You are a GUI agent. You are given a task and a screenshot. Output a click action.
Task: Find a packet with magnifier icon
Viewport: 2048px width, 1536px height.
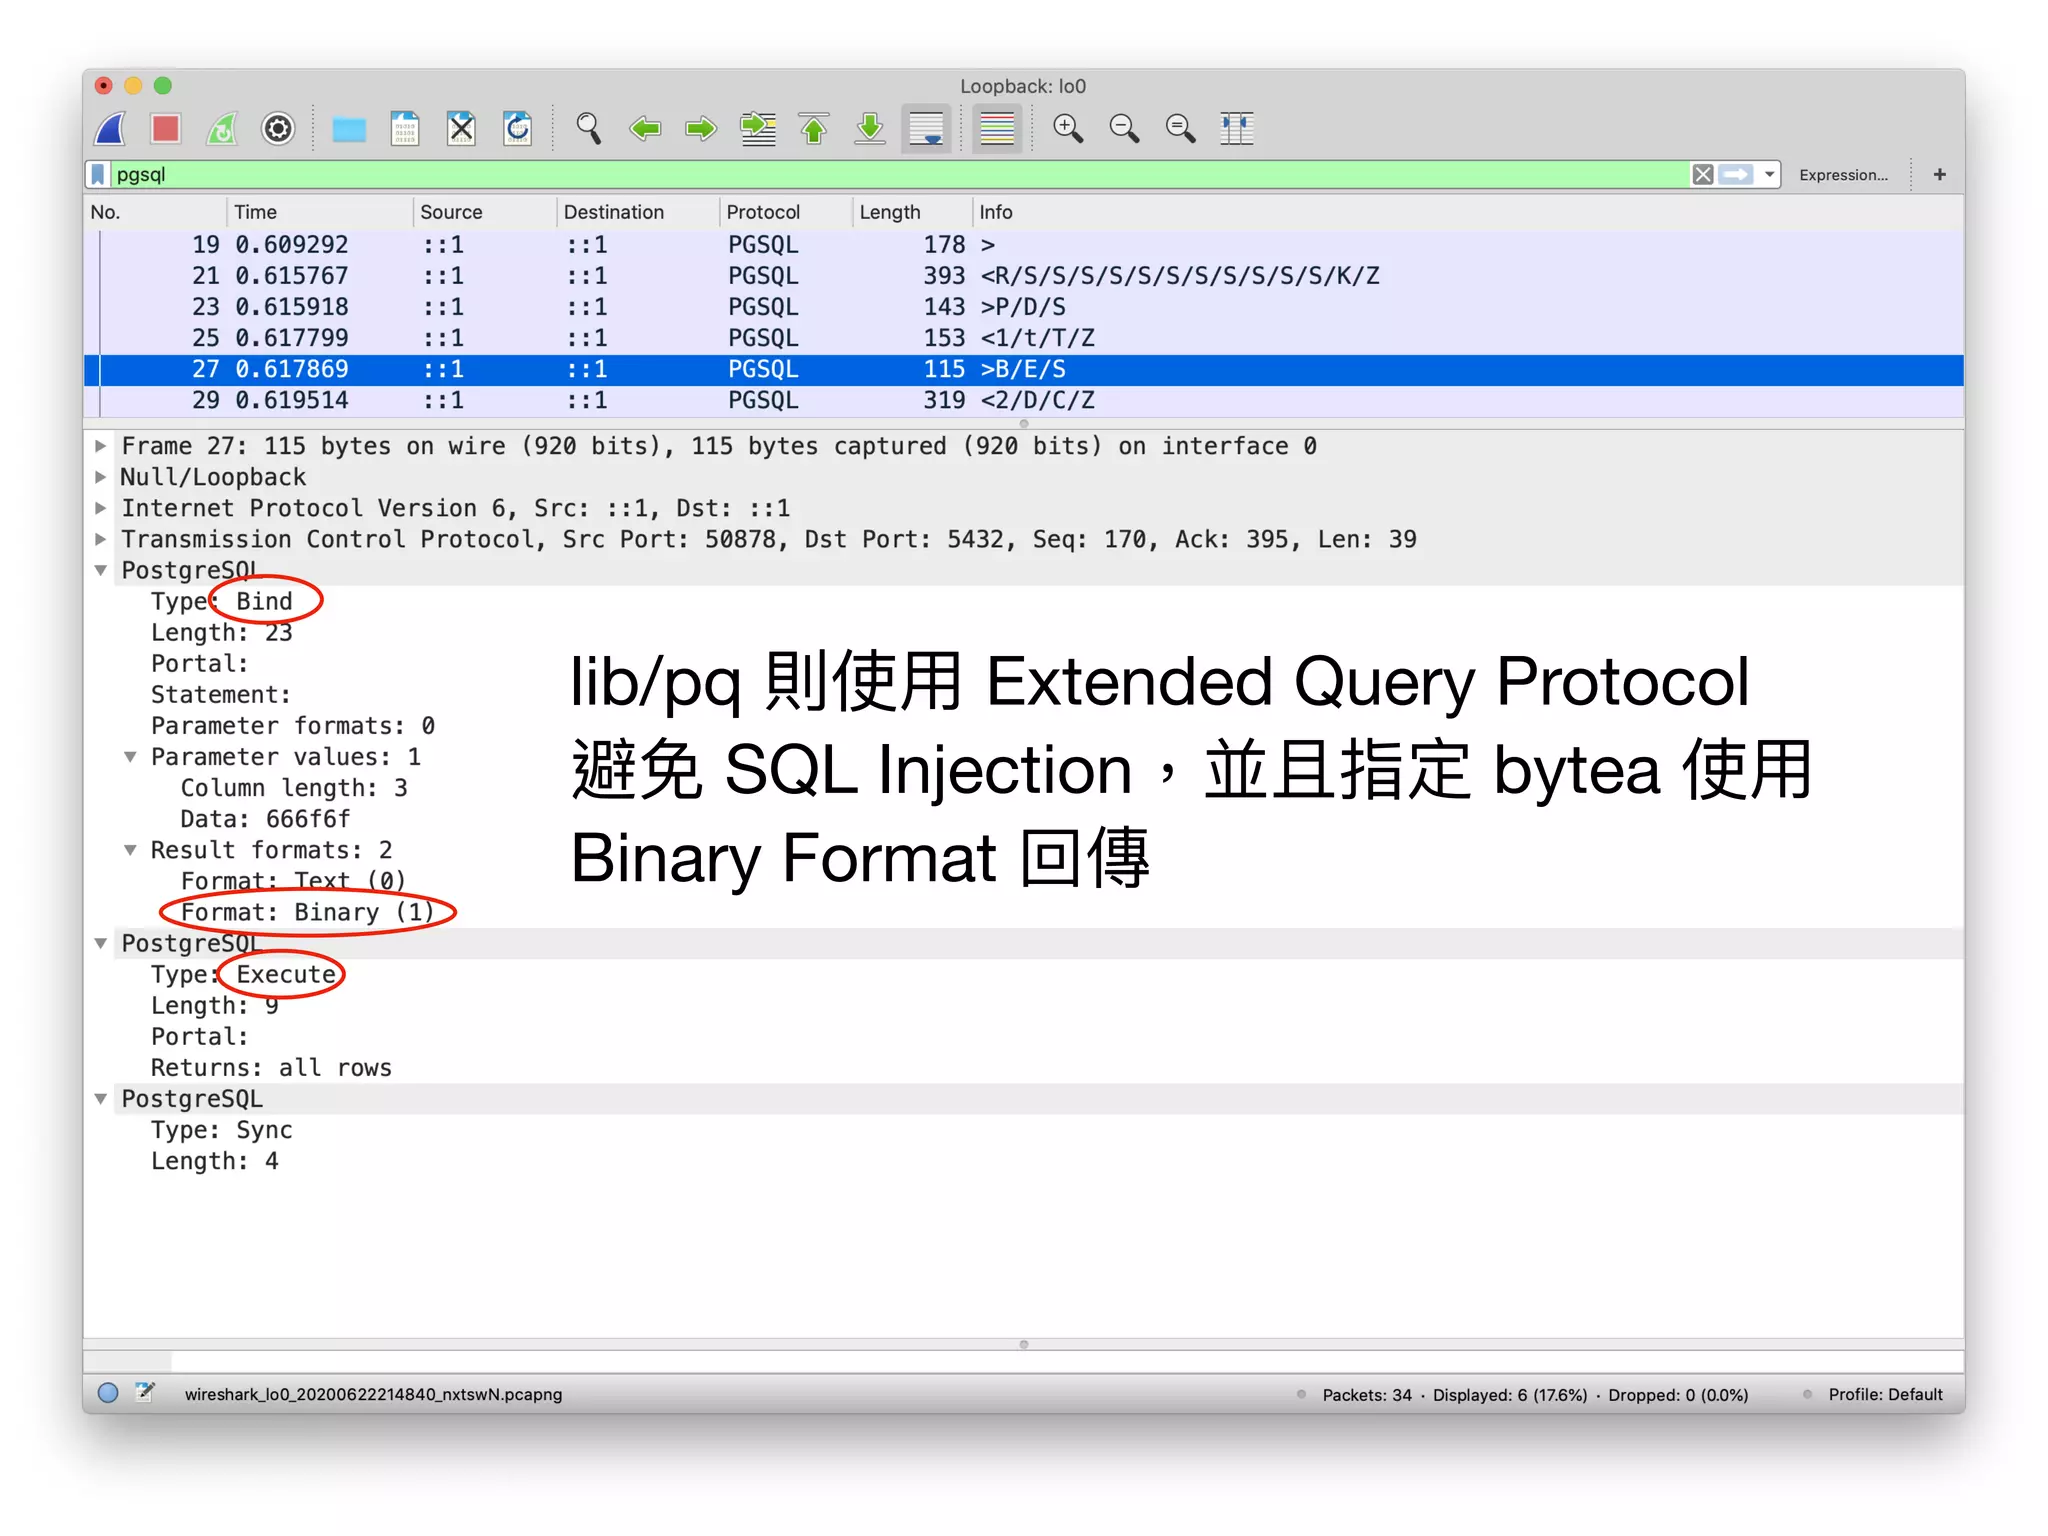588,129
